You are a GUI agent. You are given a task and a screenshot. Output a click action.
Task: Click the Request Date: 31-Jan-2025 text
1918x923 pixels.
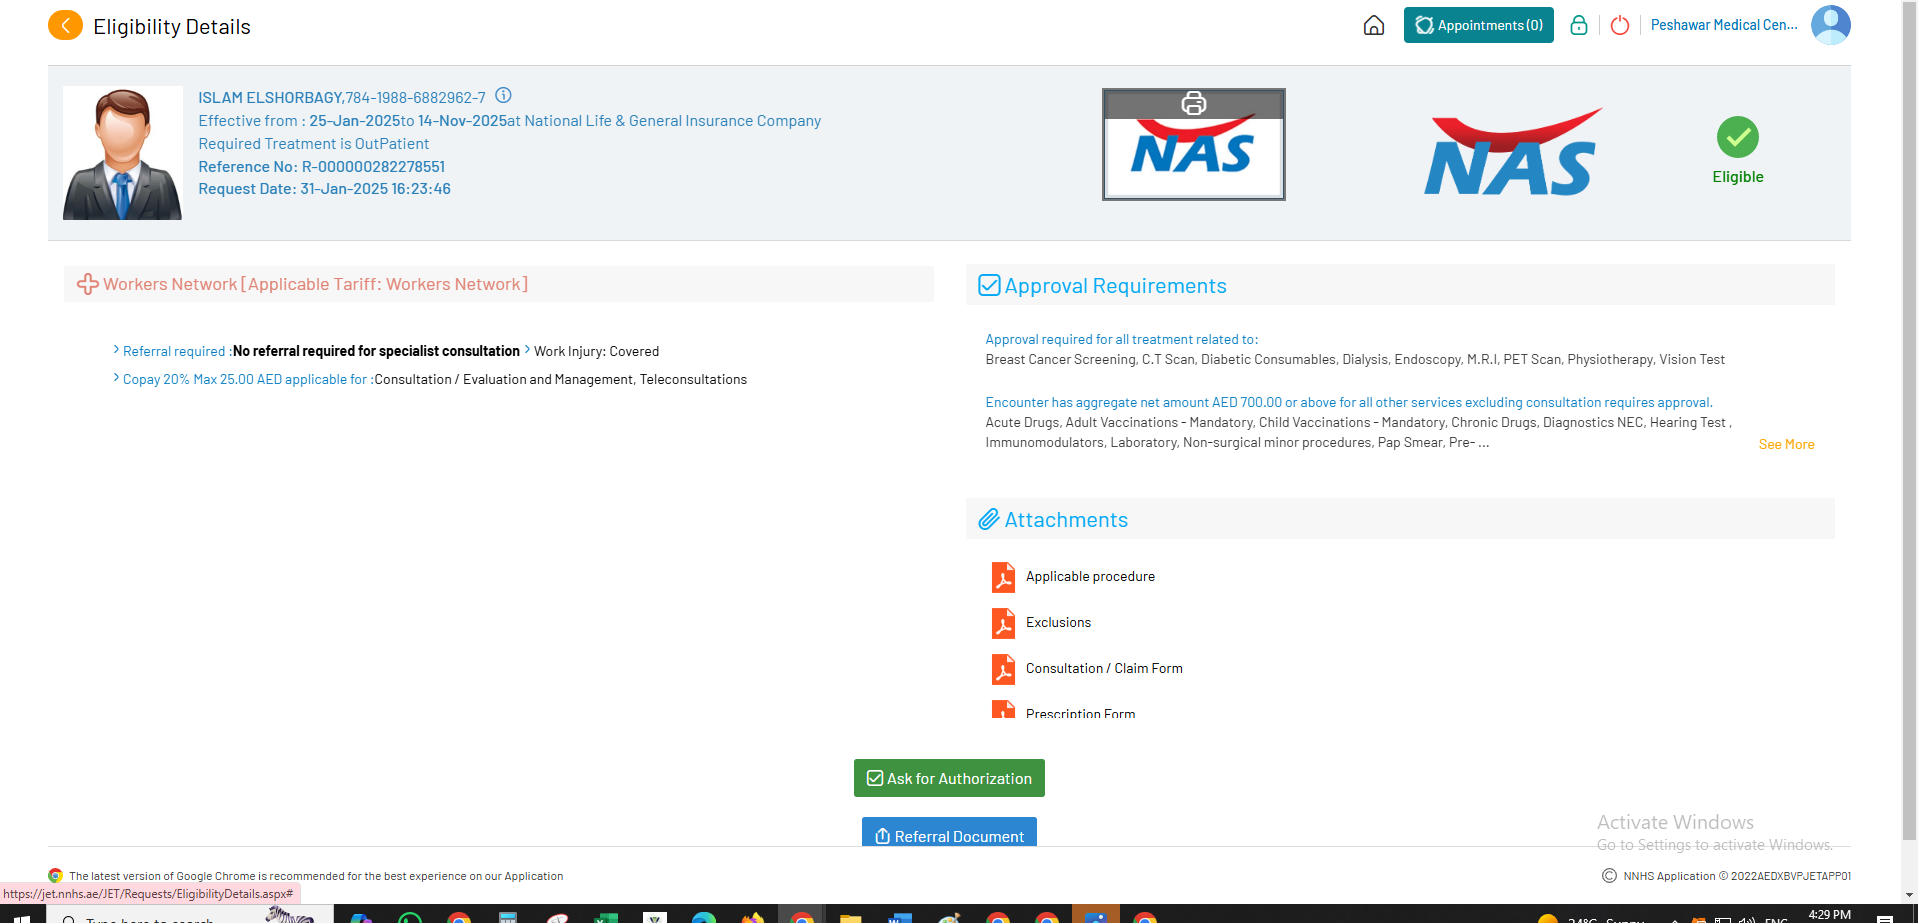(324, 188)
